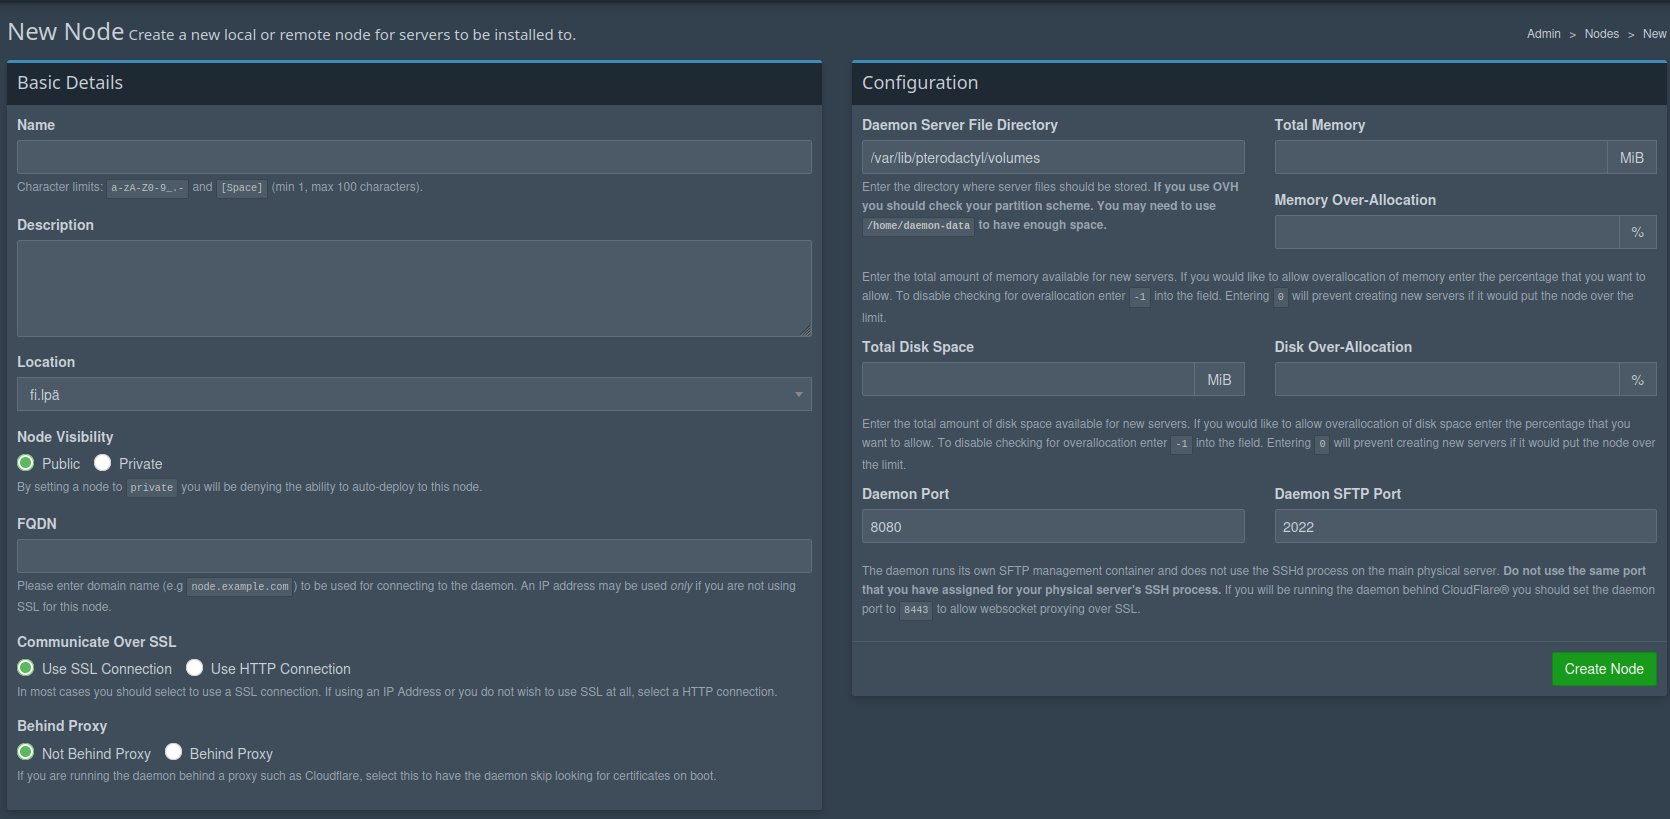
Task: Open Nodes breadcrumb link
Action: click(1601, 34)
